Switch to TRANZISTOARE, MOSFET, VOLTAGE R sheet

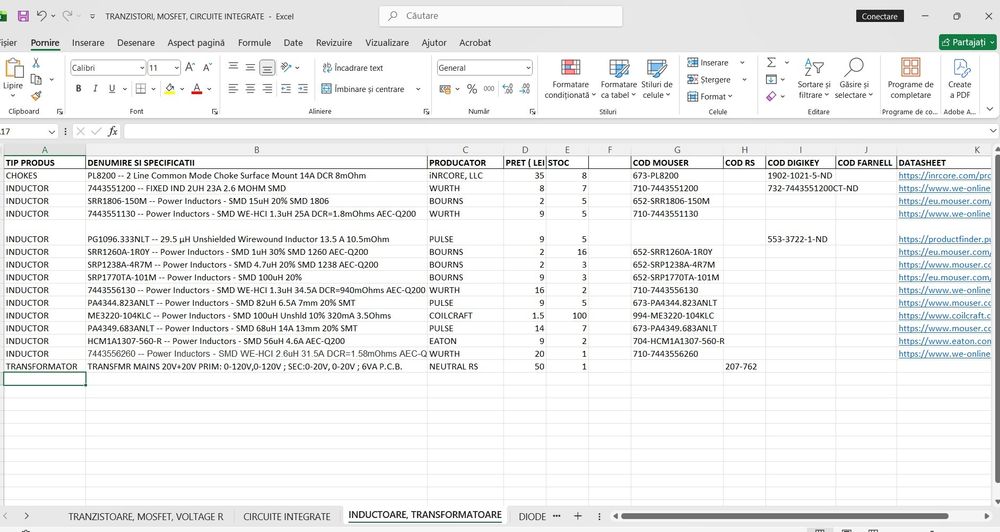(x=146, y=516)
